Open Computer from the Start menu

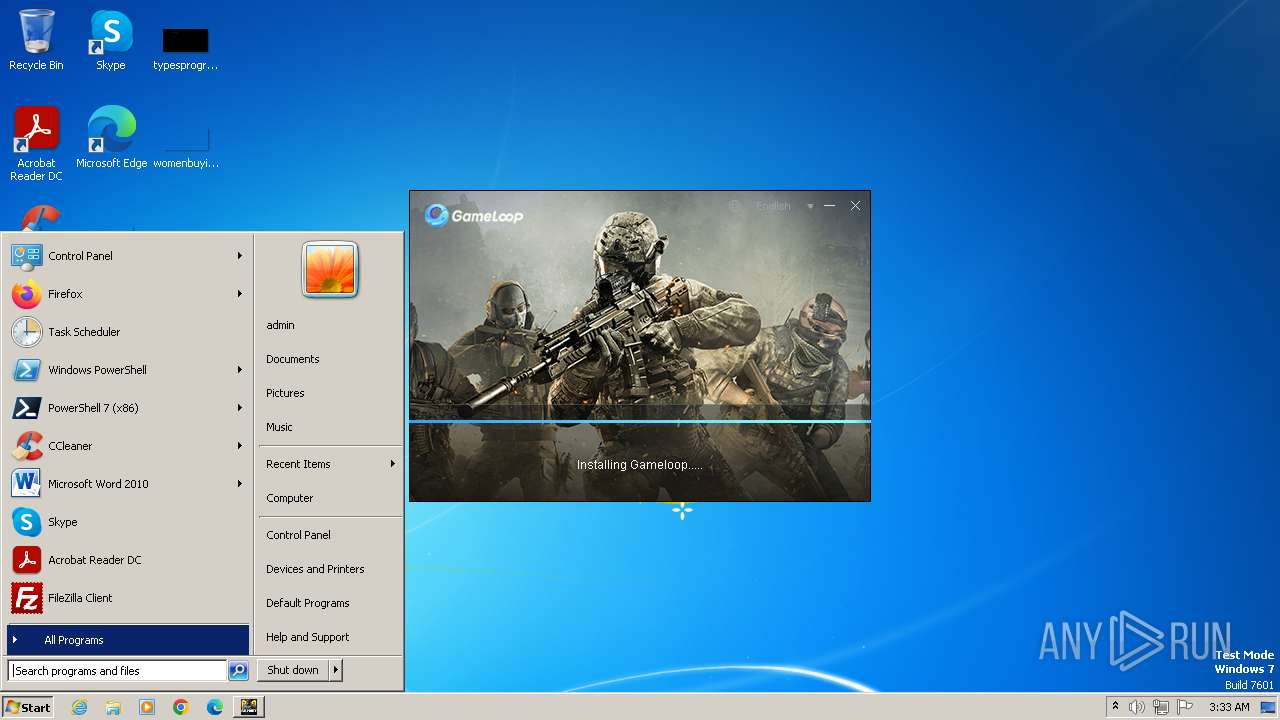330,498
